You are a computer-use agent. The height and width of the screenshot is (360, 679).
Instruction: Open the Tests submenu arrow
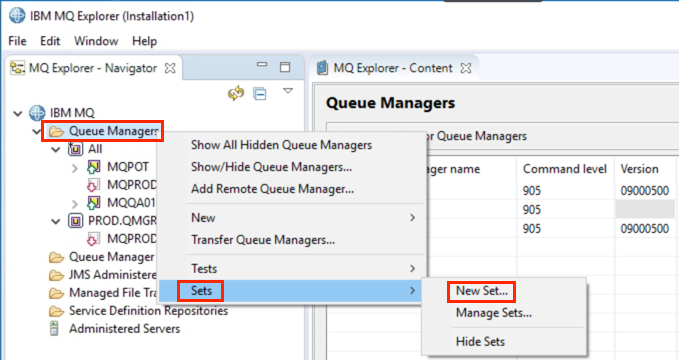[412, 269]
